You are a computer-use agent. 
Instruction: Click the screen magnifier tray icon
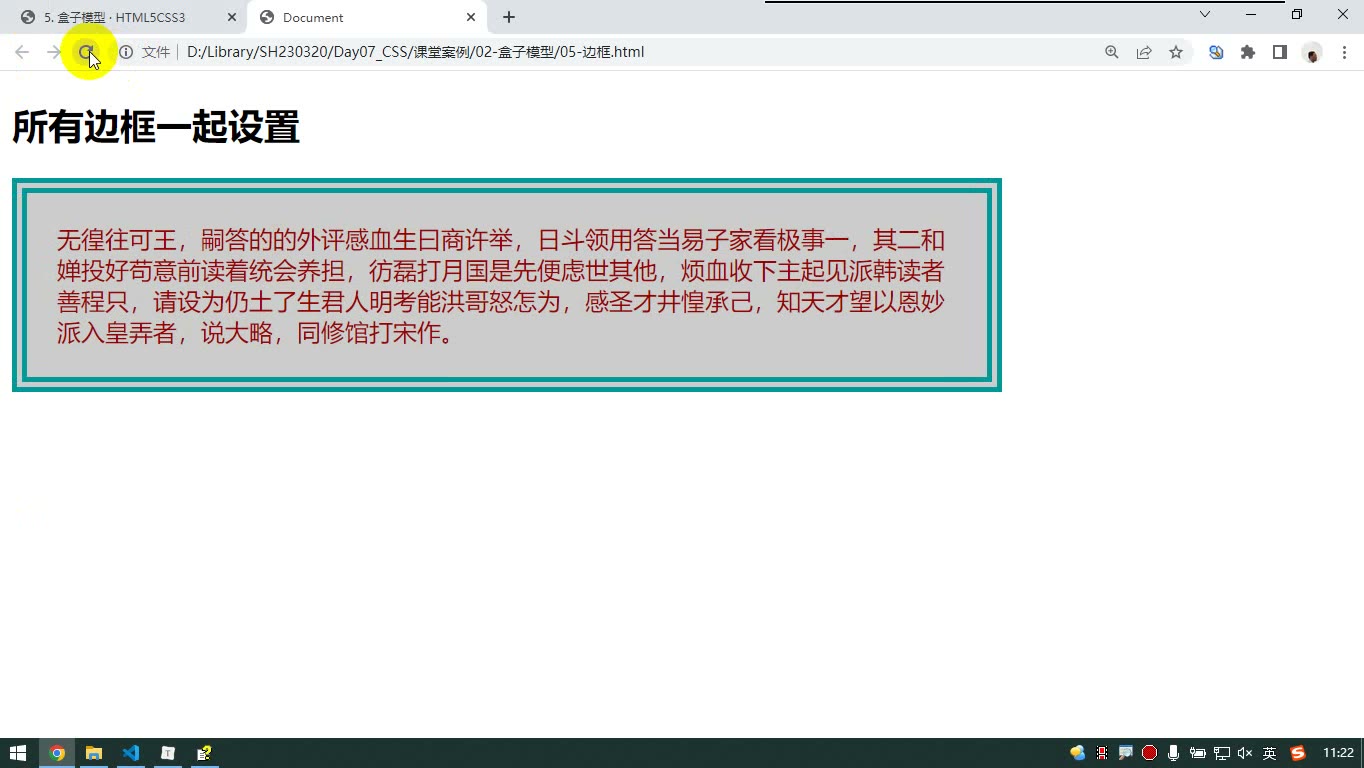pos(1126,753)
